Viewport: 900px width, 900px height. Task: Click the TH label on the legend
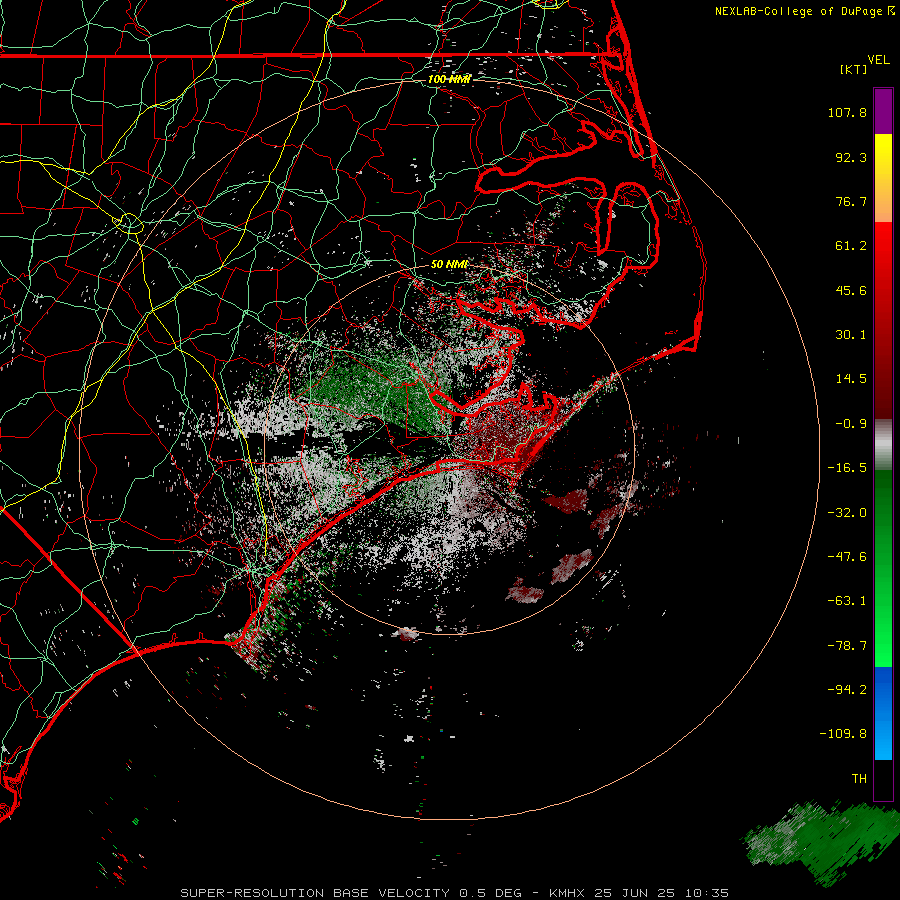[859, 779]
